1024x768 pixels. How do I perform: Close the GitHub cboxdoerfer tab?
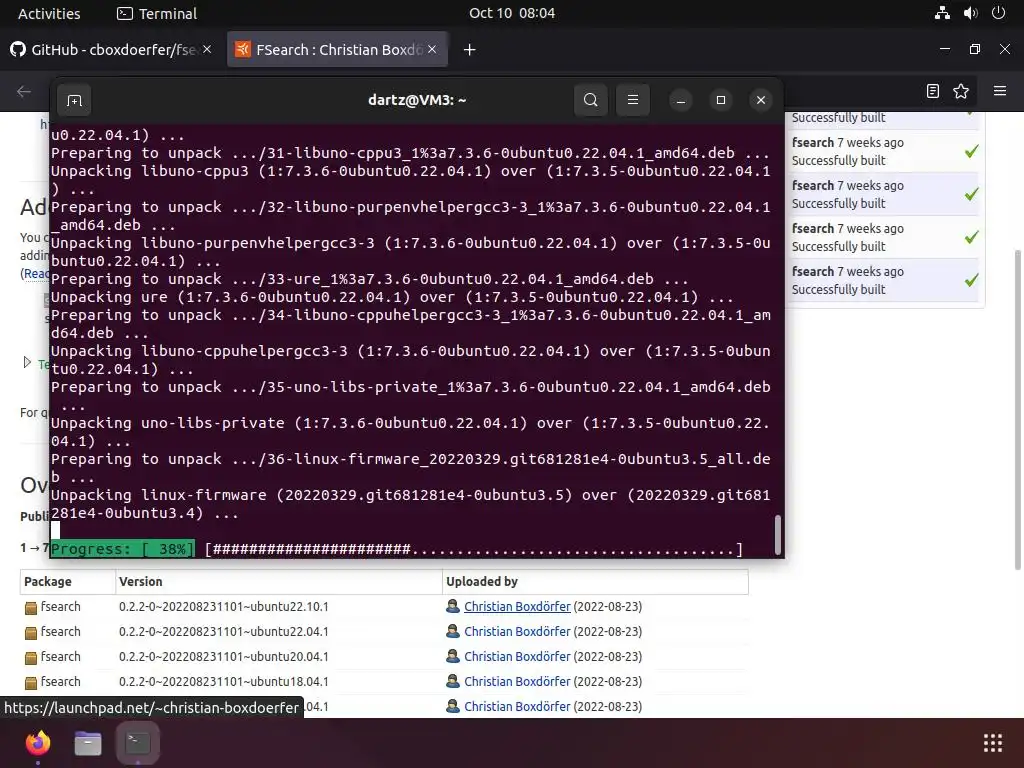click(x=207, y=49)
